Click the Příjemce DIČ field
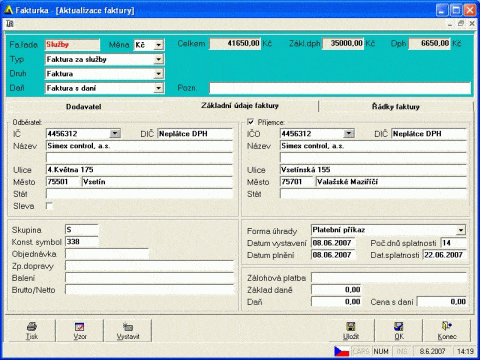Image resolution: width=480 pixels, height=360 pixels. click(x=429, y=134)
